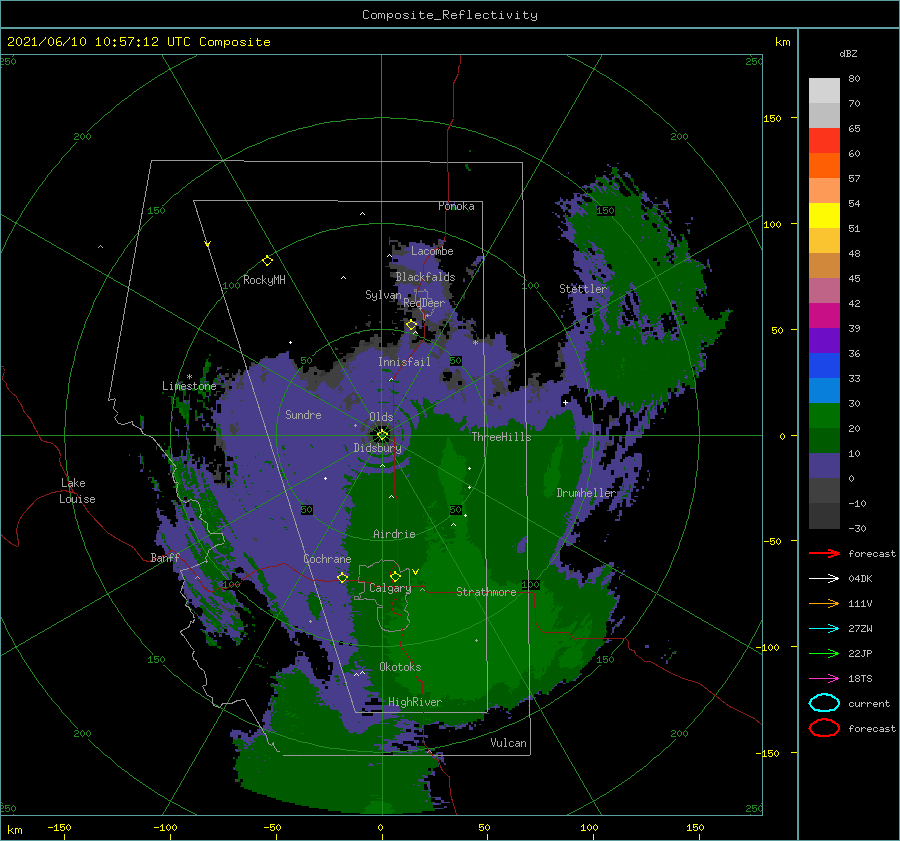
Task: Click the Olds city label
Action: coord(381,417)
